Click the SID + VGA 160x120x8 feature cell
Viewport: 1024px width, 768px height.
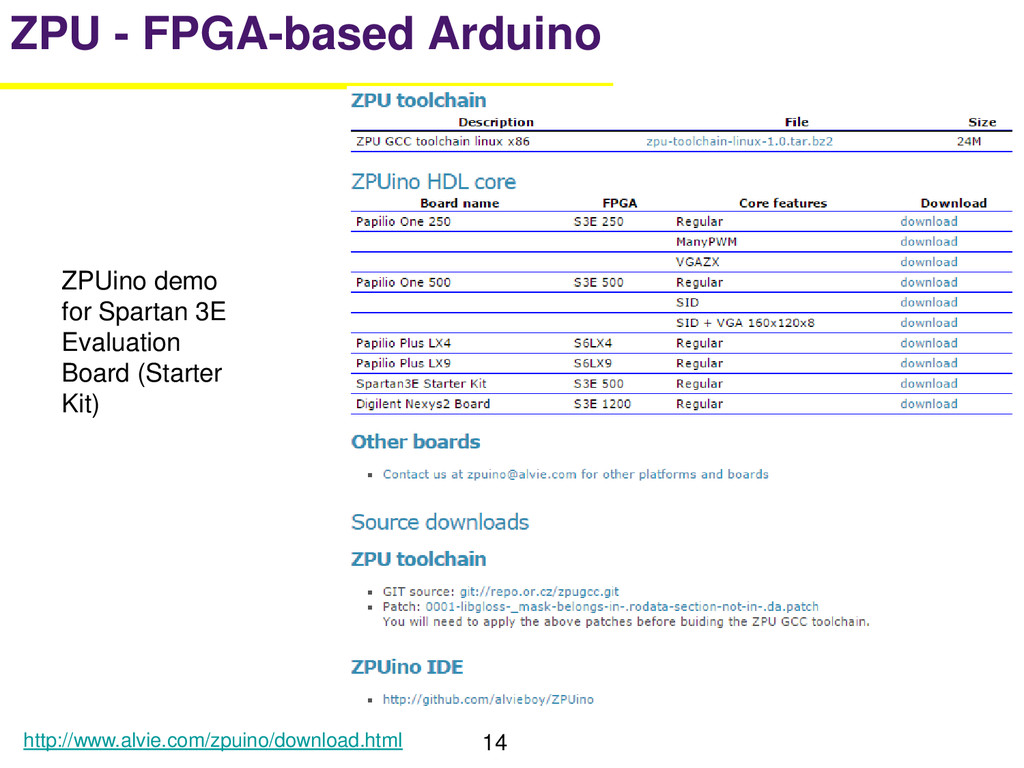pyautogui.click(x=745, y=323)
